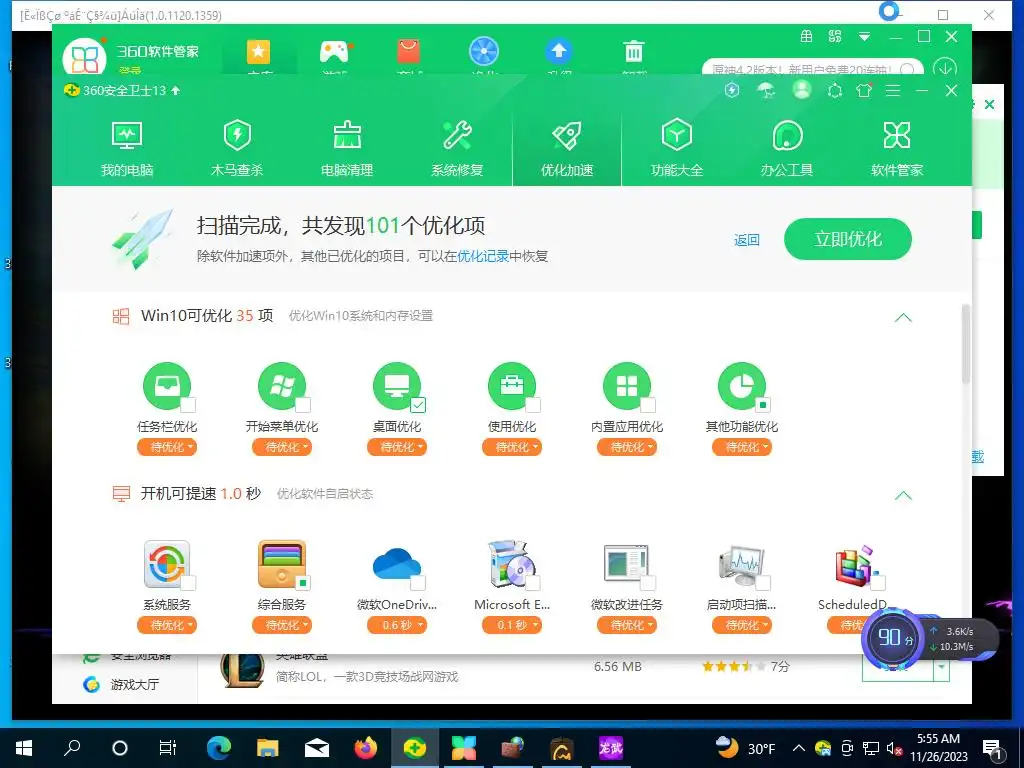Screen dimensions: 1024x768
Task: Check the 使用优化 checkbox
Action: (x=533, y=405)
